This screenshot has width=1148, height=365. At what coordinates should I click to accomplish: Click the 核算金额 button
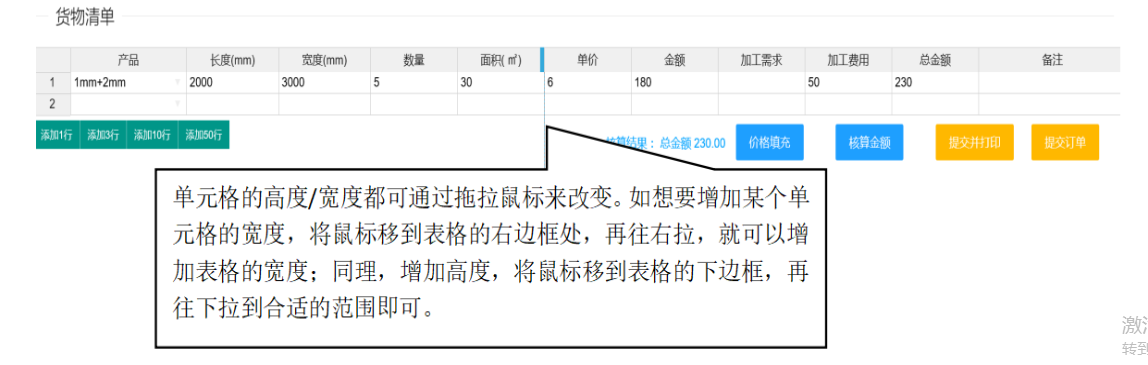(869, 143)
